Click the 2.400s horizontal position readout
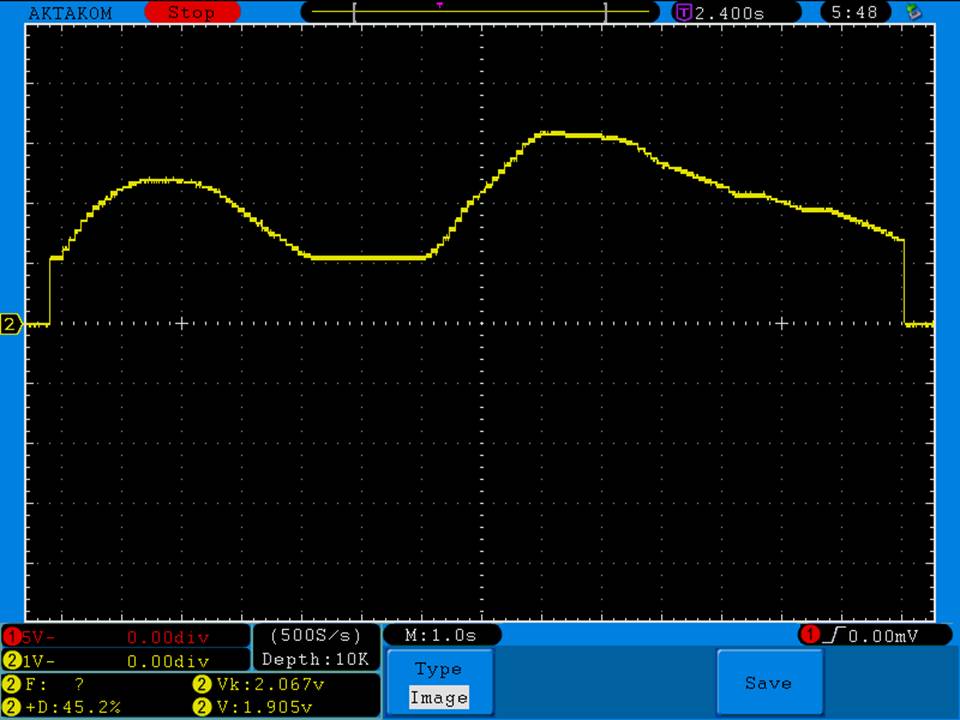 click(729, 12)
